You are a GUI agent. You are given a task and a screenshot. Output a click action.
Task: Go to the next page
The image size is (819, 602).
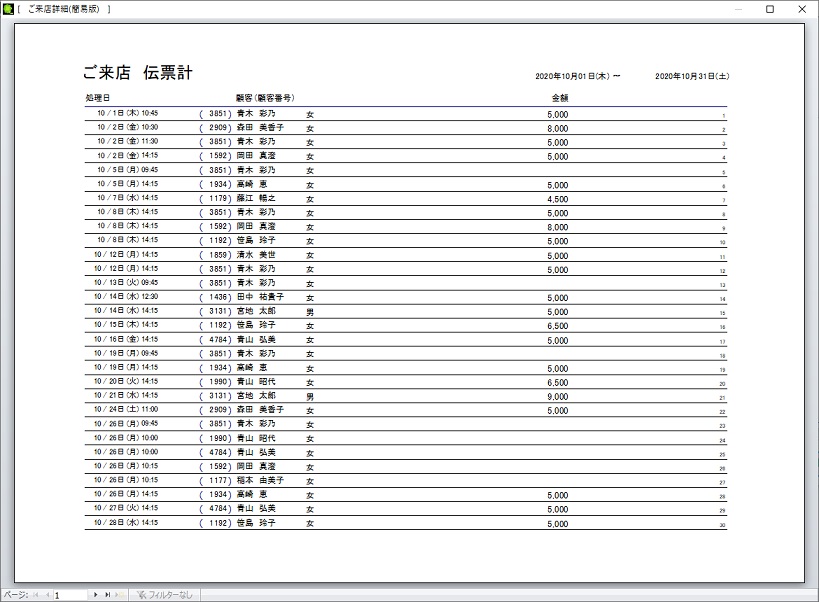[x=95, y=595]
